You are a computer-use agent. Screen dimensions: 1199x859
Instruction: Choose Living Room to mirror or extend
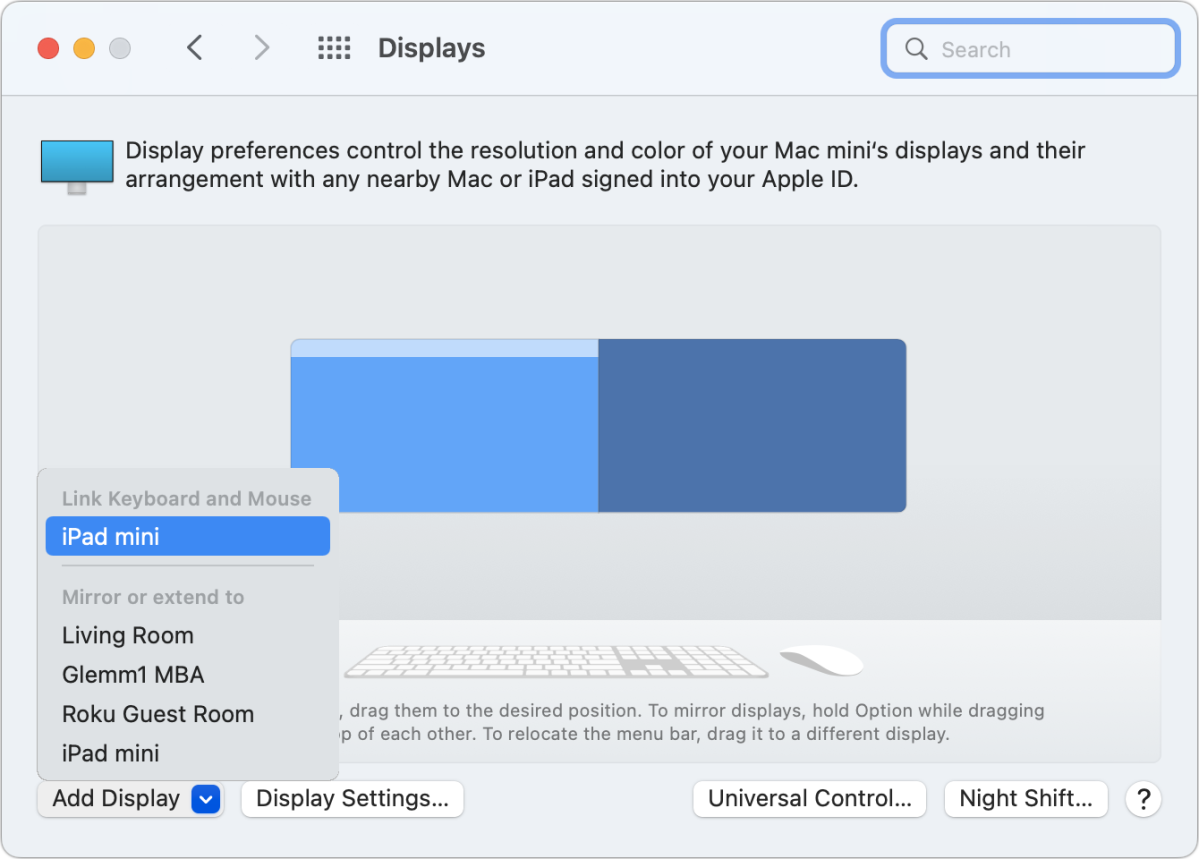click(x=128, y=636)
